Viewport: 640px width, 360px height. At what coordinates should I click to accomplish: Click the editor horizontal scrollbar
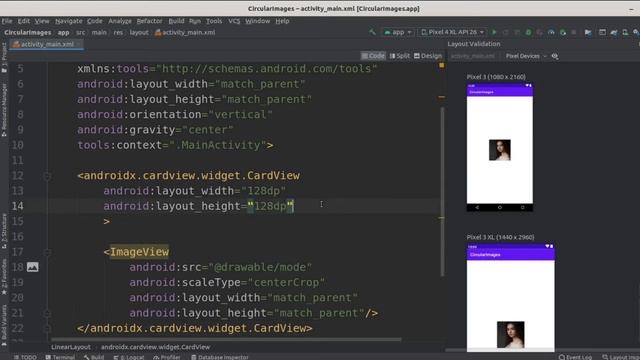[226, 339]
